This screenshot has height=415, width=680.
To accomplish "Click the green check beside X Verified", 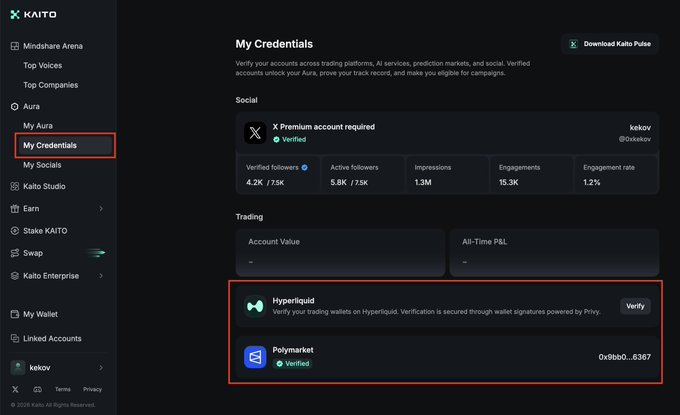I will [x=276, y=140].
